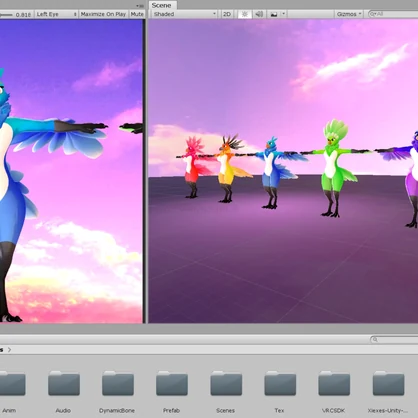This screenshot has height=418, width=418.
Task: Open the Xiexes-Unity folder
Action: point(388,383)
